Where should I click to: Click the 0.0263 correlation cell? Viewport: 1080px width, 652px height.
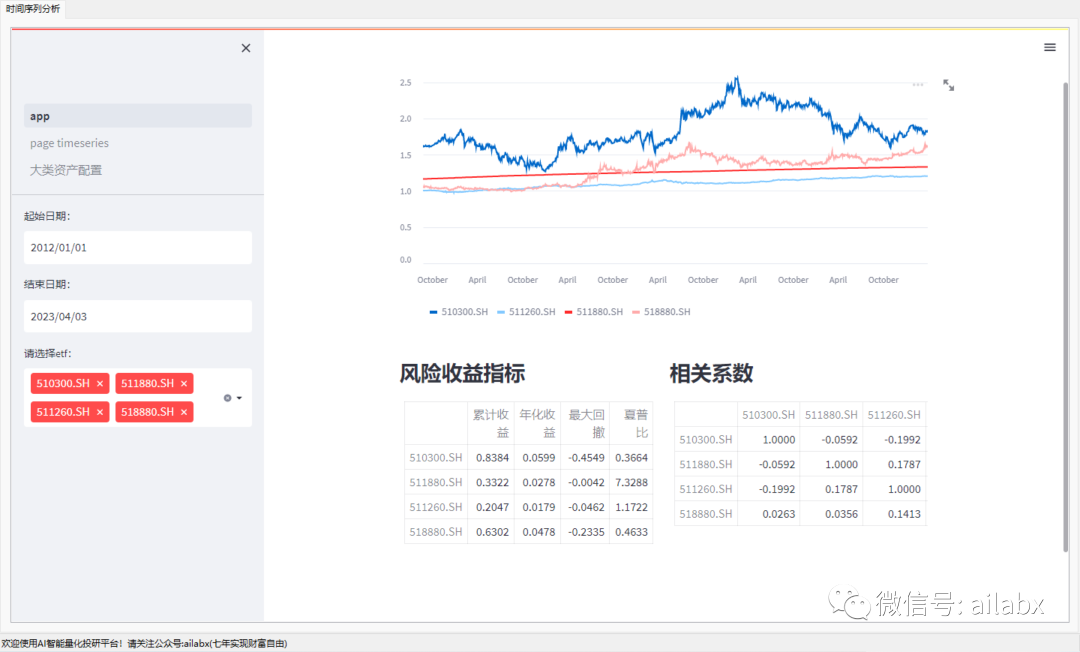(x=769, y=514)
